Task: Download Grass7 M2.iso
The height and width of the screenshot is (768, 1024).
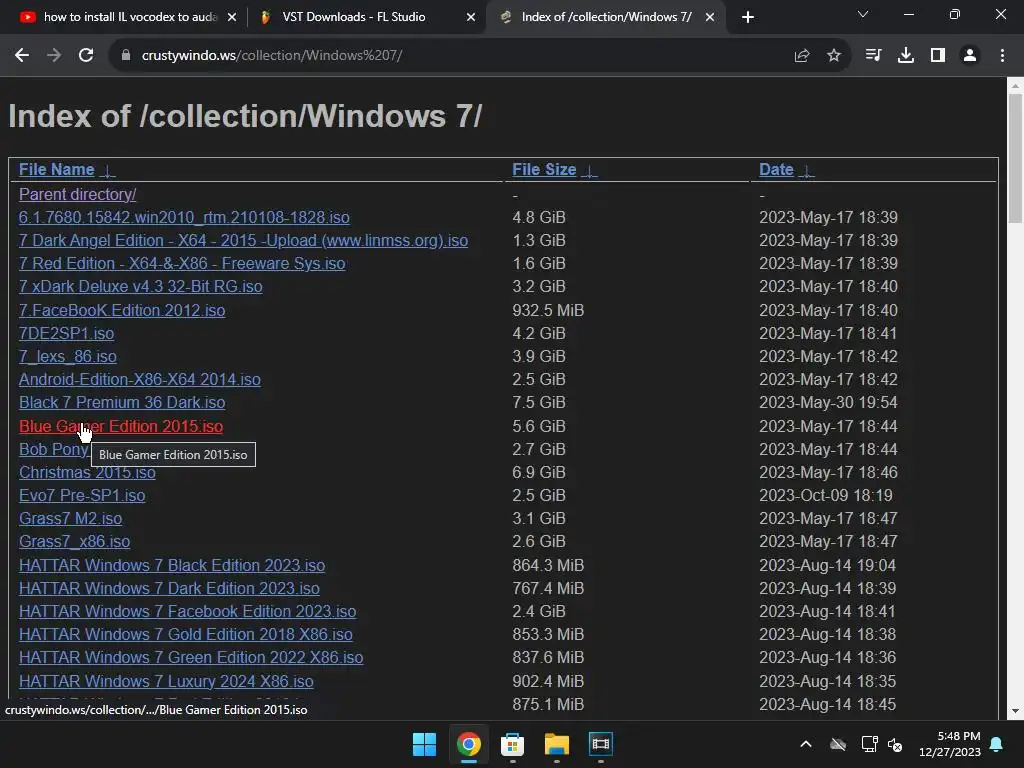Action: pos(71,519)
